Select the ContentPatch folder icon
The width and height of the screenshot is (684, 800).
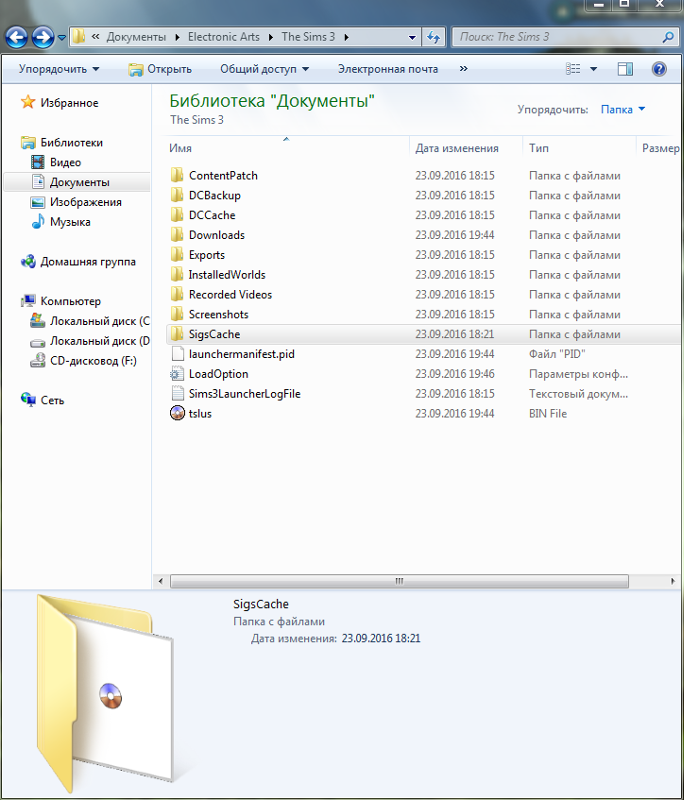coord(177,176)
